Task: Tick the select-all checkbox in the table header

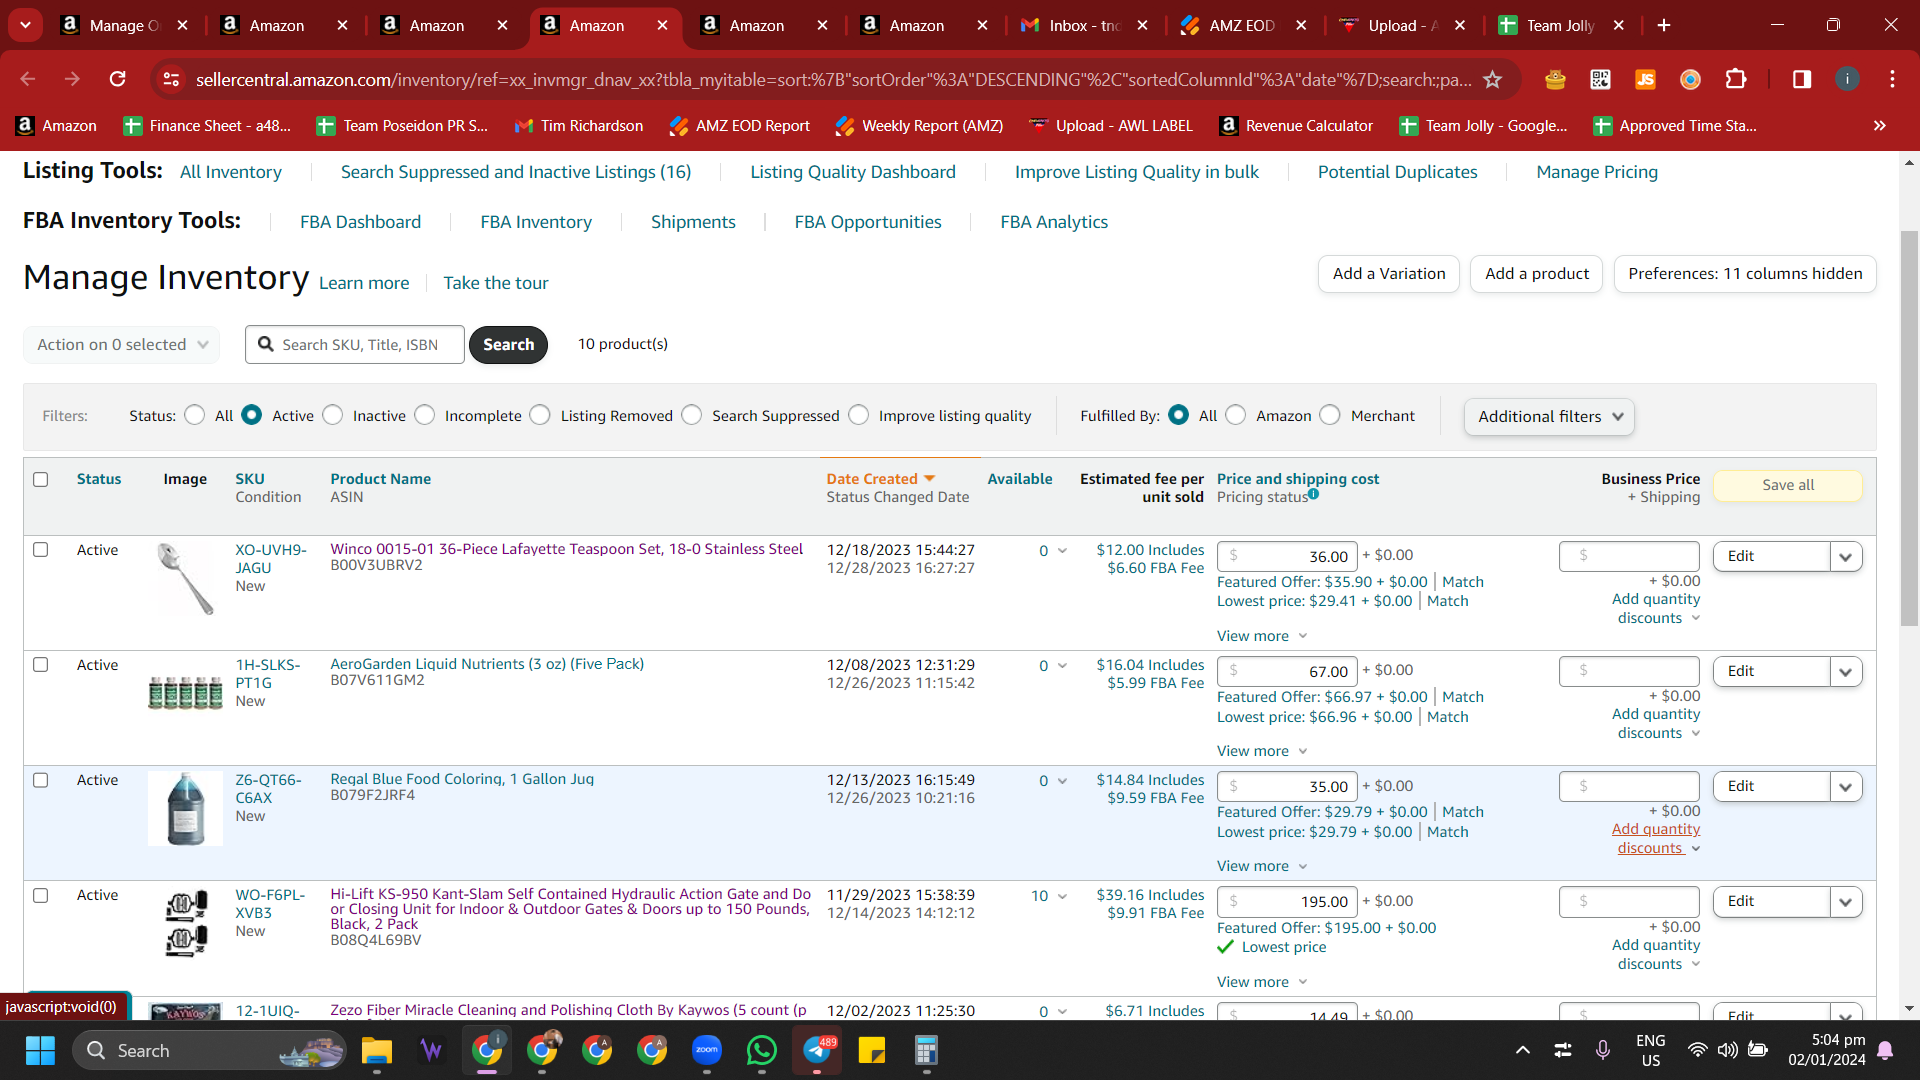Action: tap(41, 479)
